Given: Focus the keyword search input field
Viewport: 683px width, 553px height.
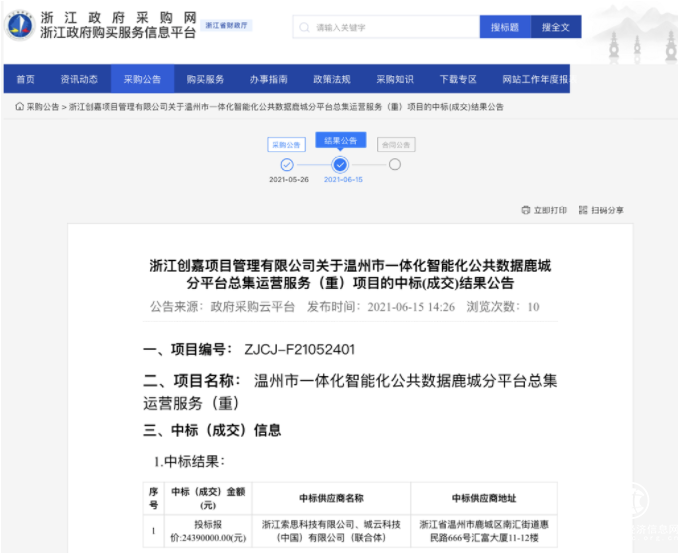Looking at the screenshot, I should [386, 27].
